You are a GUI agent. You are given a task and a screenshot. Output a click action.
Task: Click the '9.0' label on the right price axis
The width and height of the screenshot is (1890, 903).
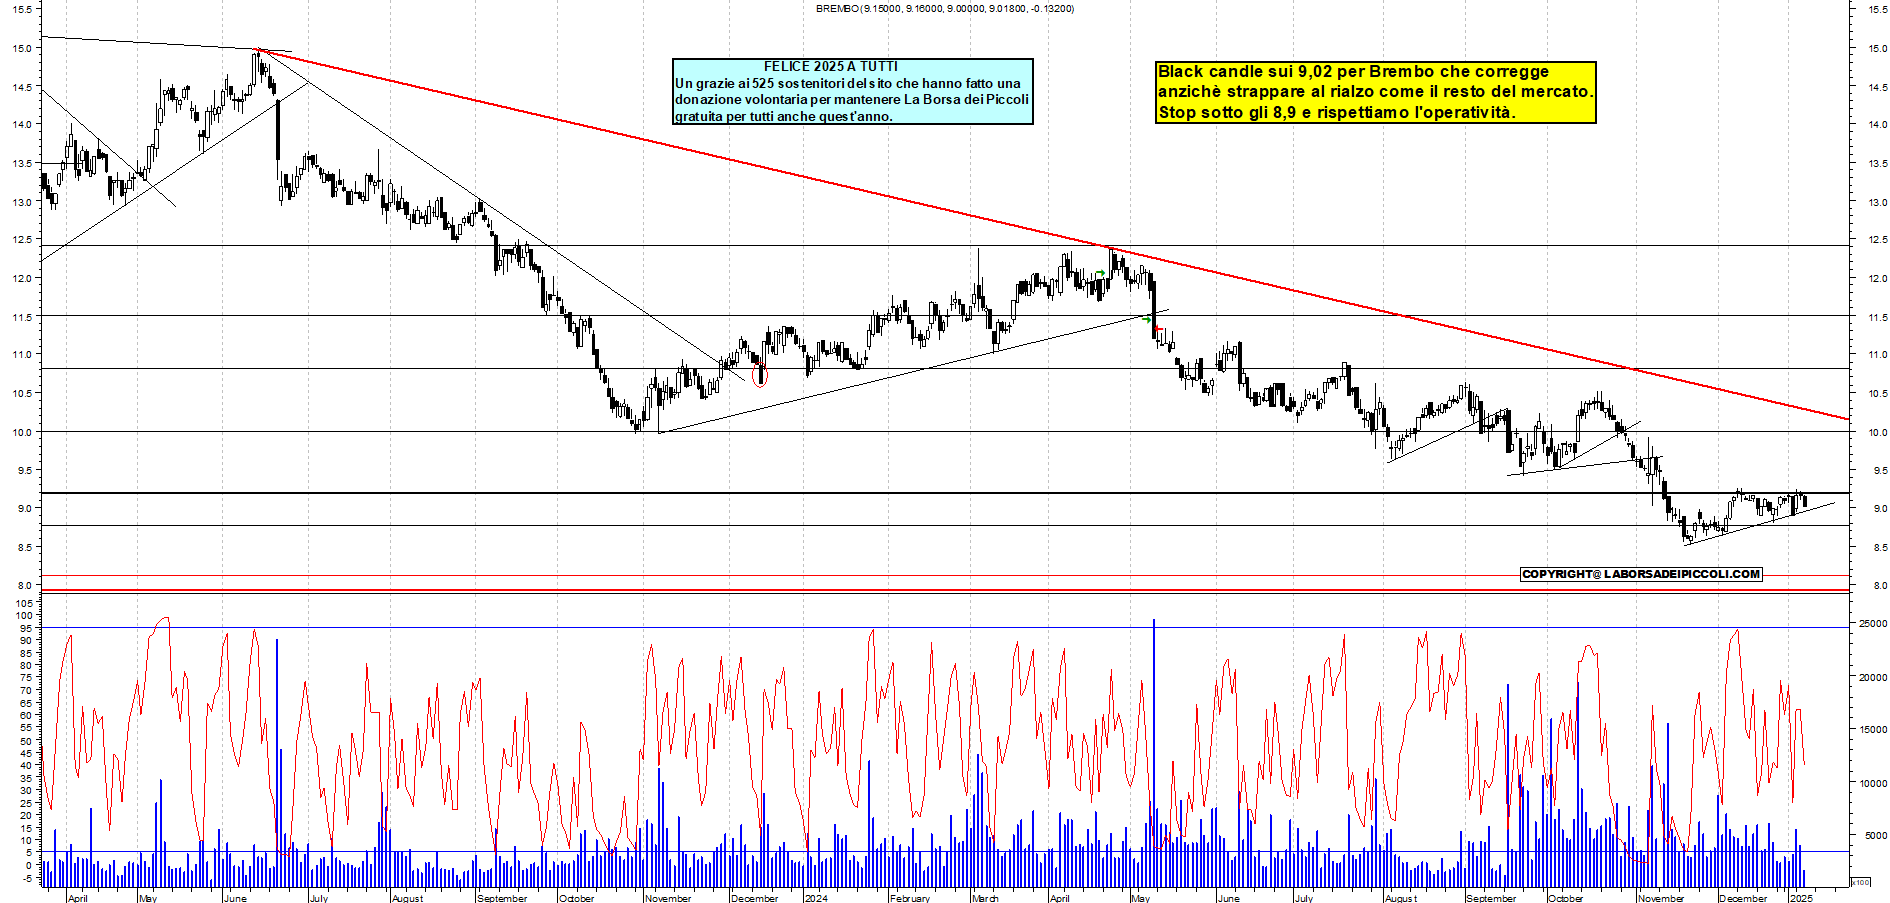[1879, 509]
